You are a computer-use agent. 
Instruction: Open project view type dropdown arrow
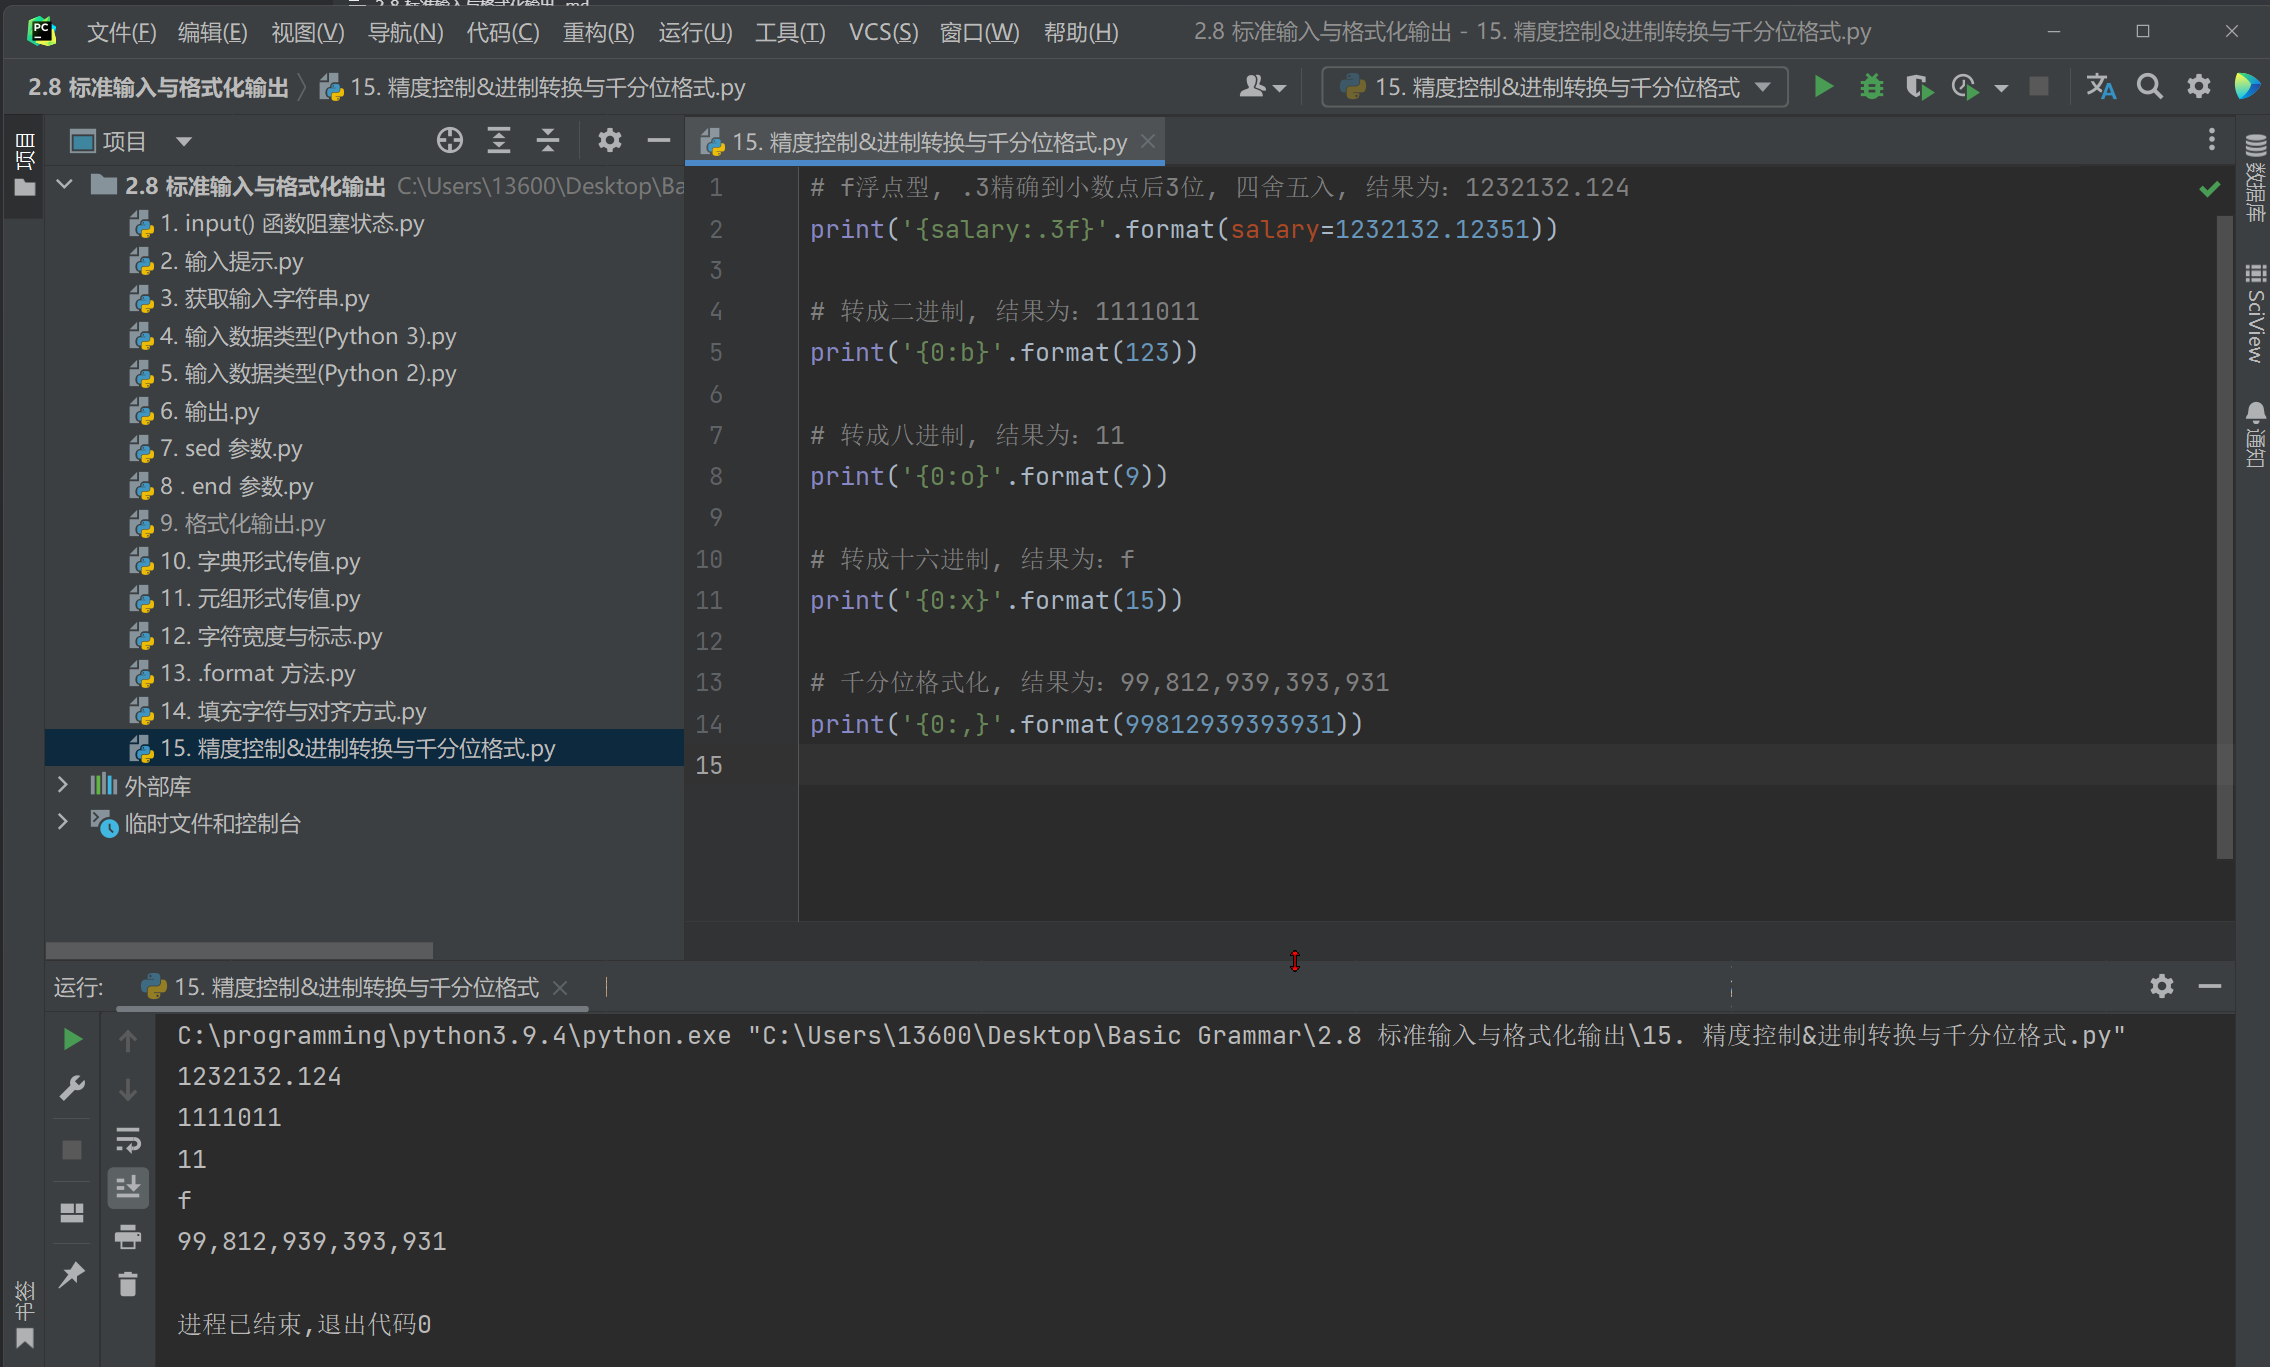tap(184, 142)
